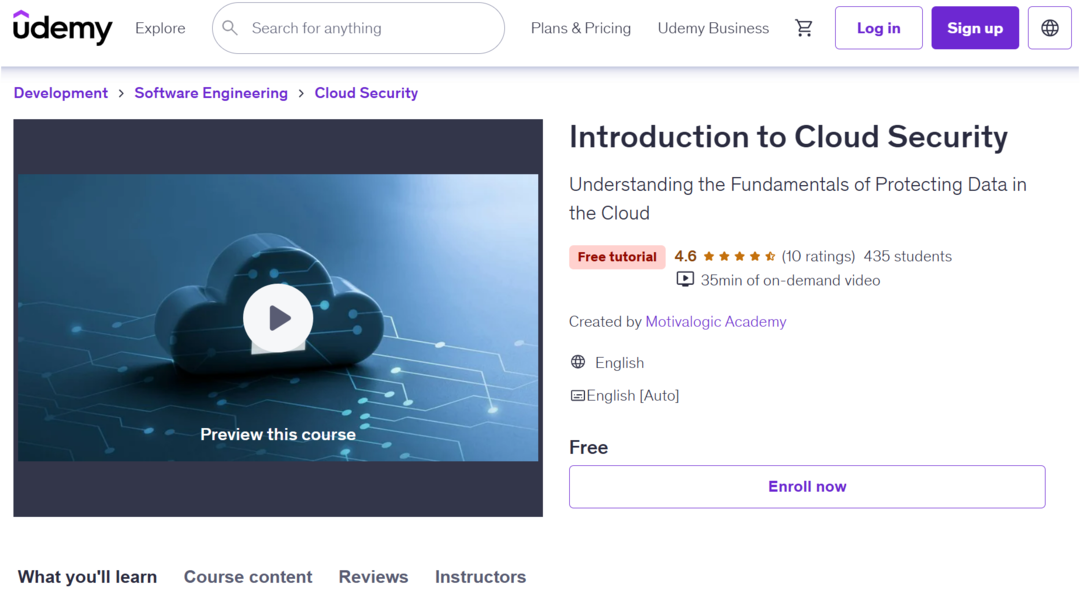
Task: Visit Motivalogic Academy instructor page
Action: (715, 322)
